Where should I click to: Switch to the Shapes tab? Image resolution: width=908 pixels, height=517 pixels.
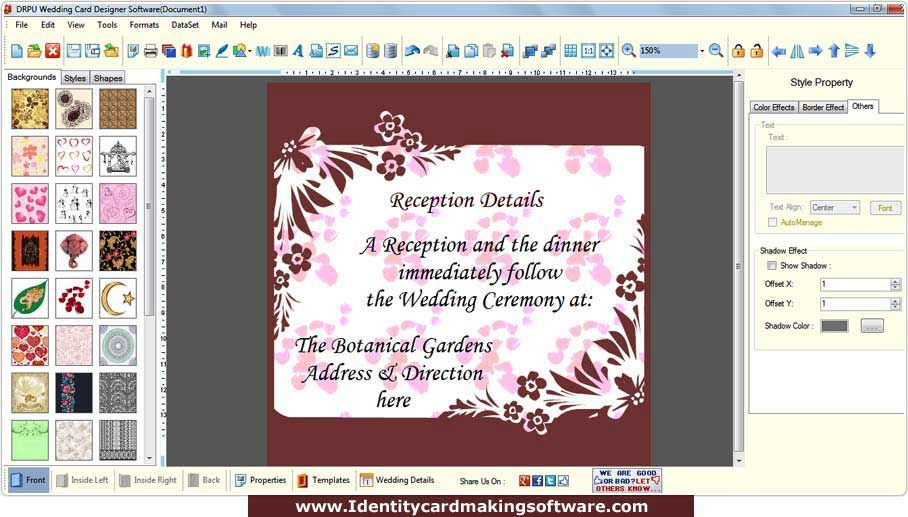(108, 78)
